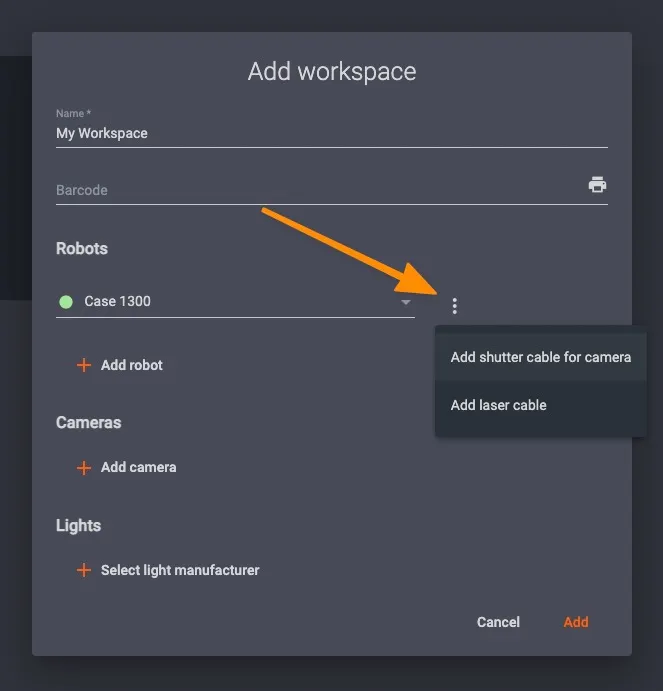Screen dimensions: 663x691
Task: Click the Case 1300 robot name
Action: (117, 301)
